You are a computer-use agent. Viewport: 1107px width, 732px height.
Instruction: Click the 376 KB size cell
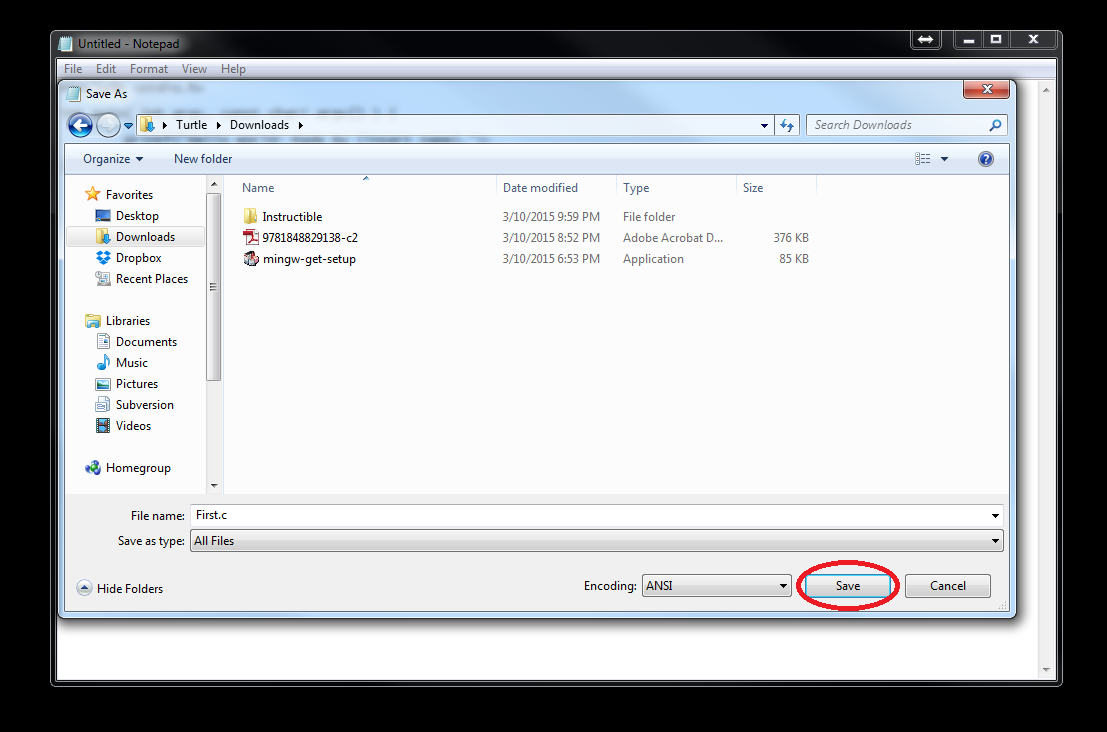[x=791, y=238]
